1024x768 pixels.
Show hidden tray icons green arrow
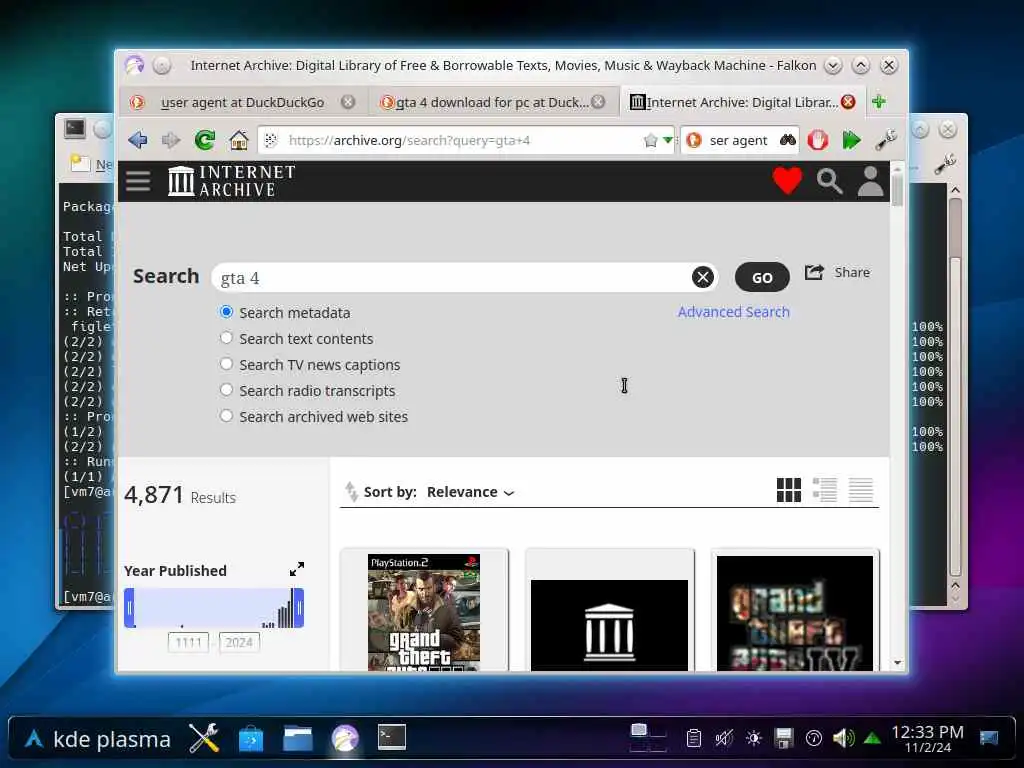[x=872, y=739]
